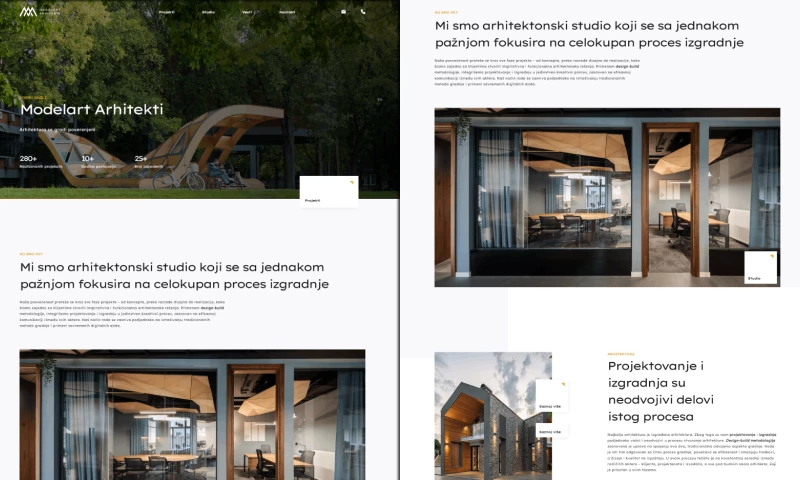
Task: Click the phone icon in header
Action: (x=363, y=12)
